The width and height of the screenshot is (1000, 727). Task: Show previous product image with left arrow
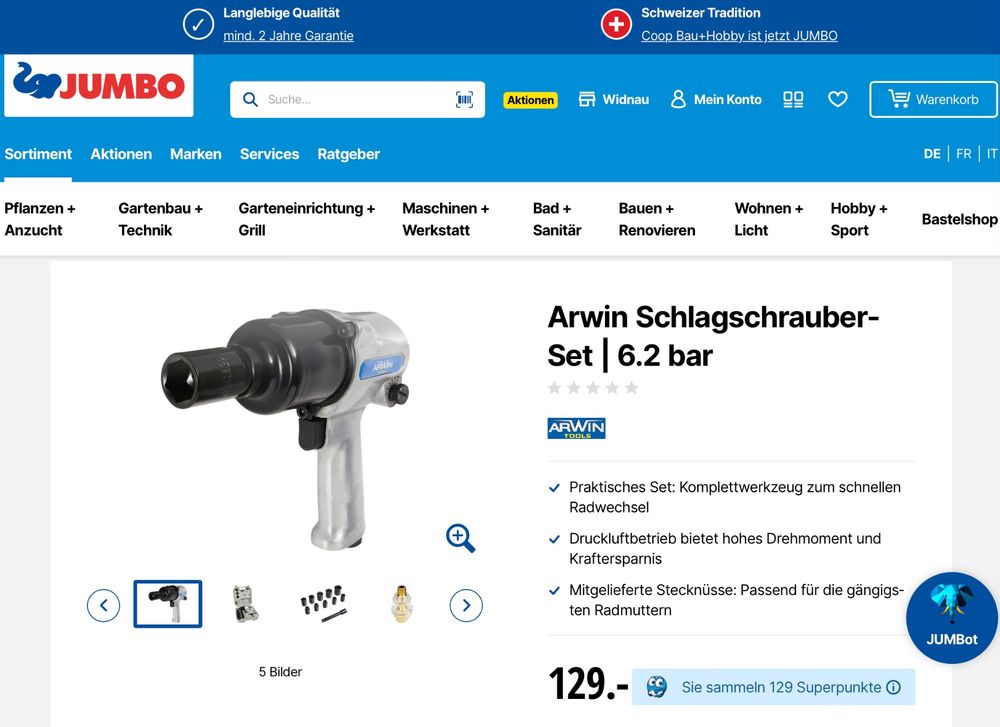[x=103, y=605]
